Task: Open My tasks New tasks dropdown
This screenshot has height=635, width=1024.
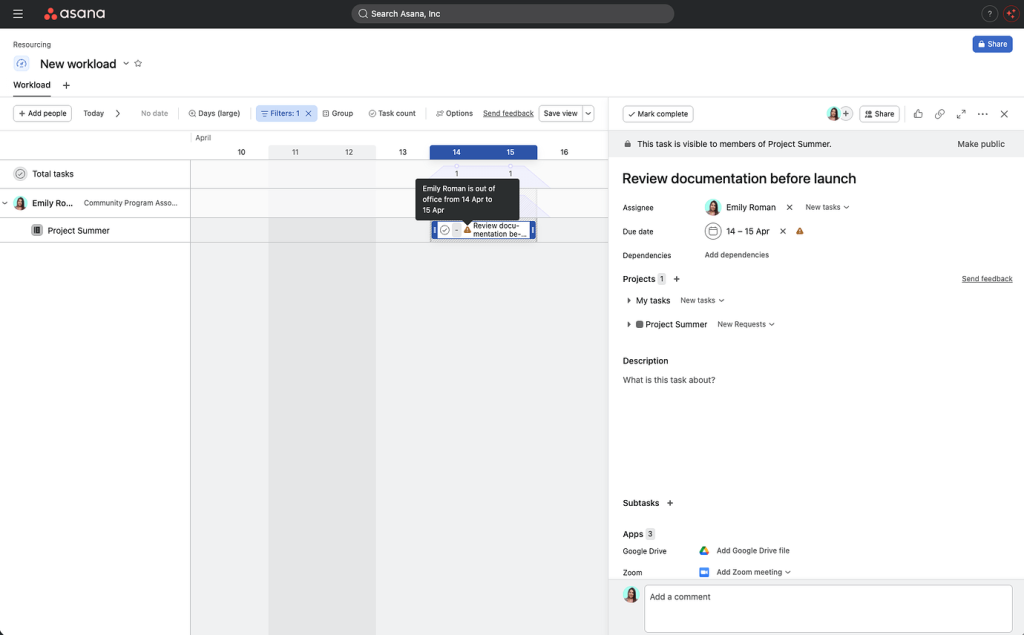Action: 702,301
